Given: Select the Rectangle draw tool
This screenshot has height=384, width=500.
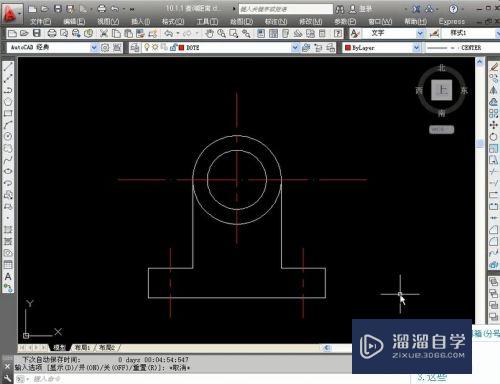Looking at the screenshot, I should tap(8, 113).
